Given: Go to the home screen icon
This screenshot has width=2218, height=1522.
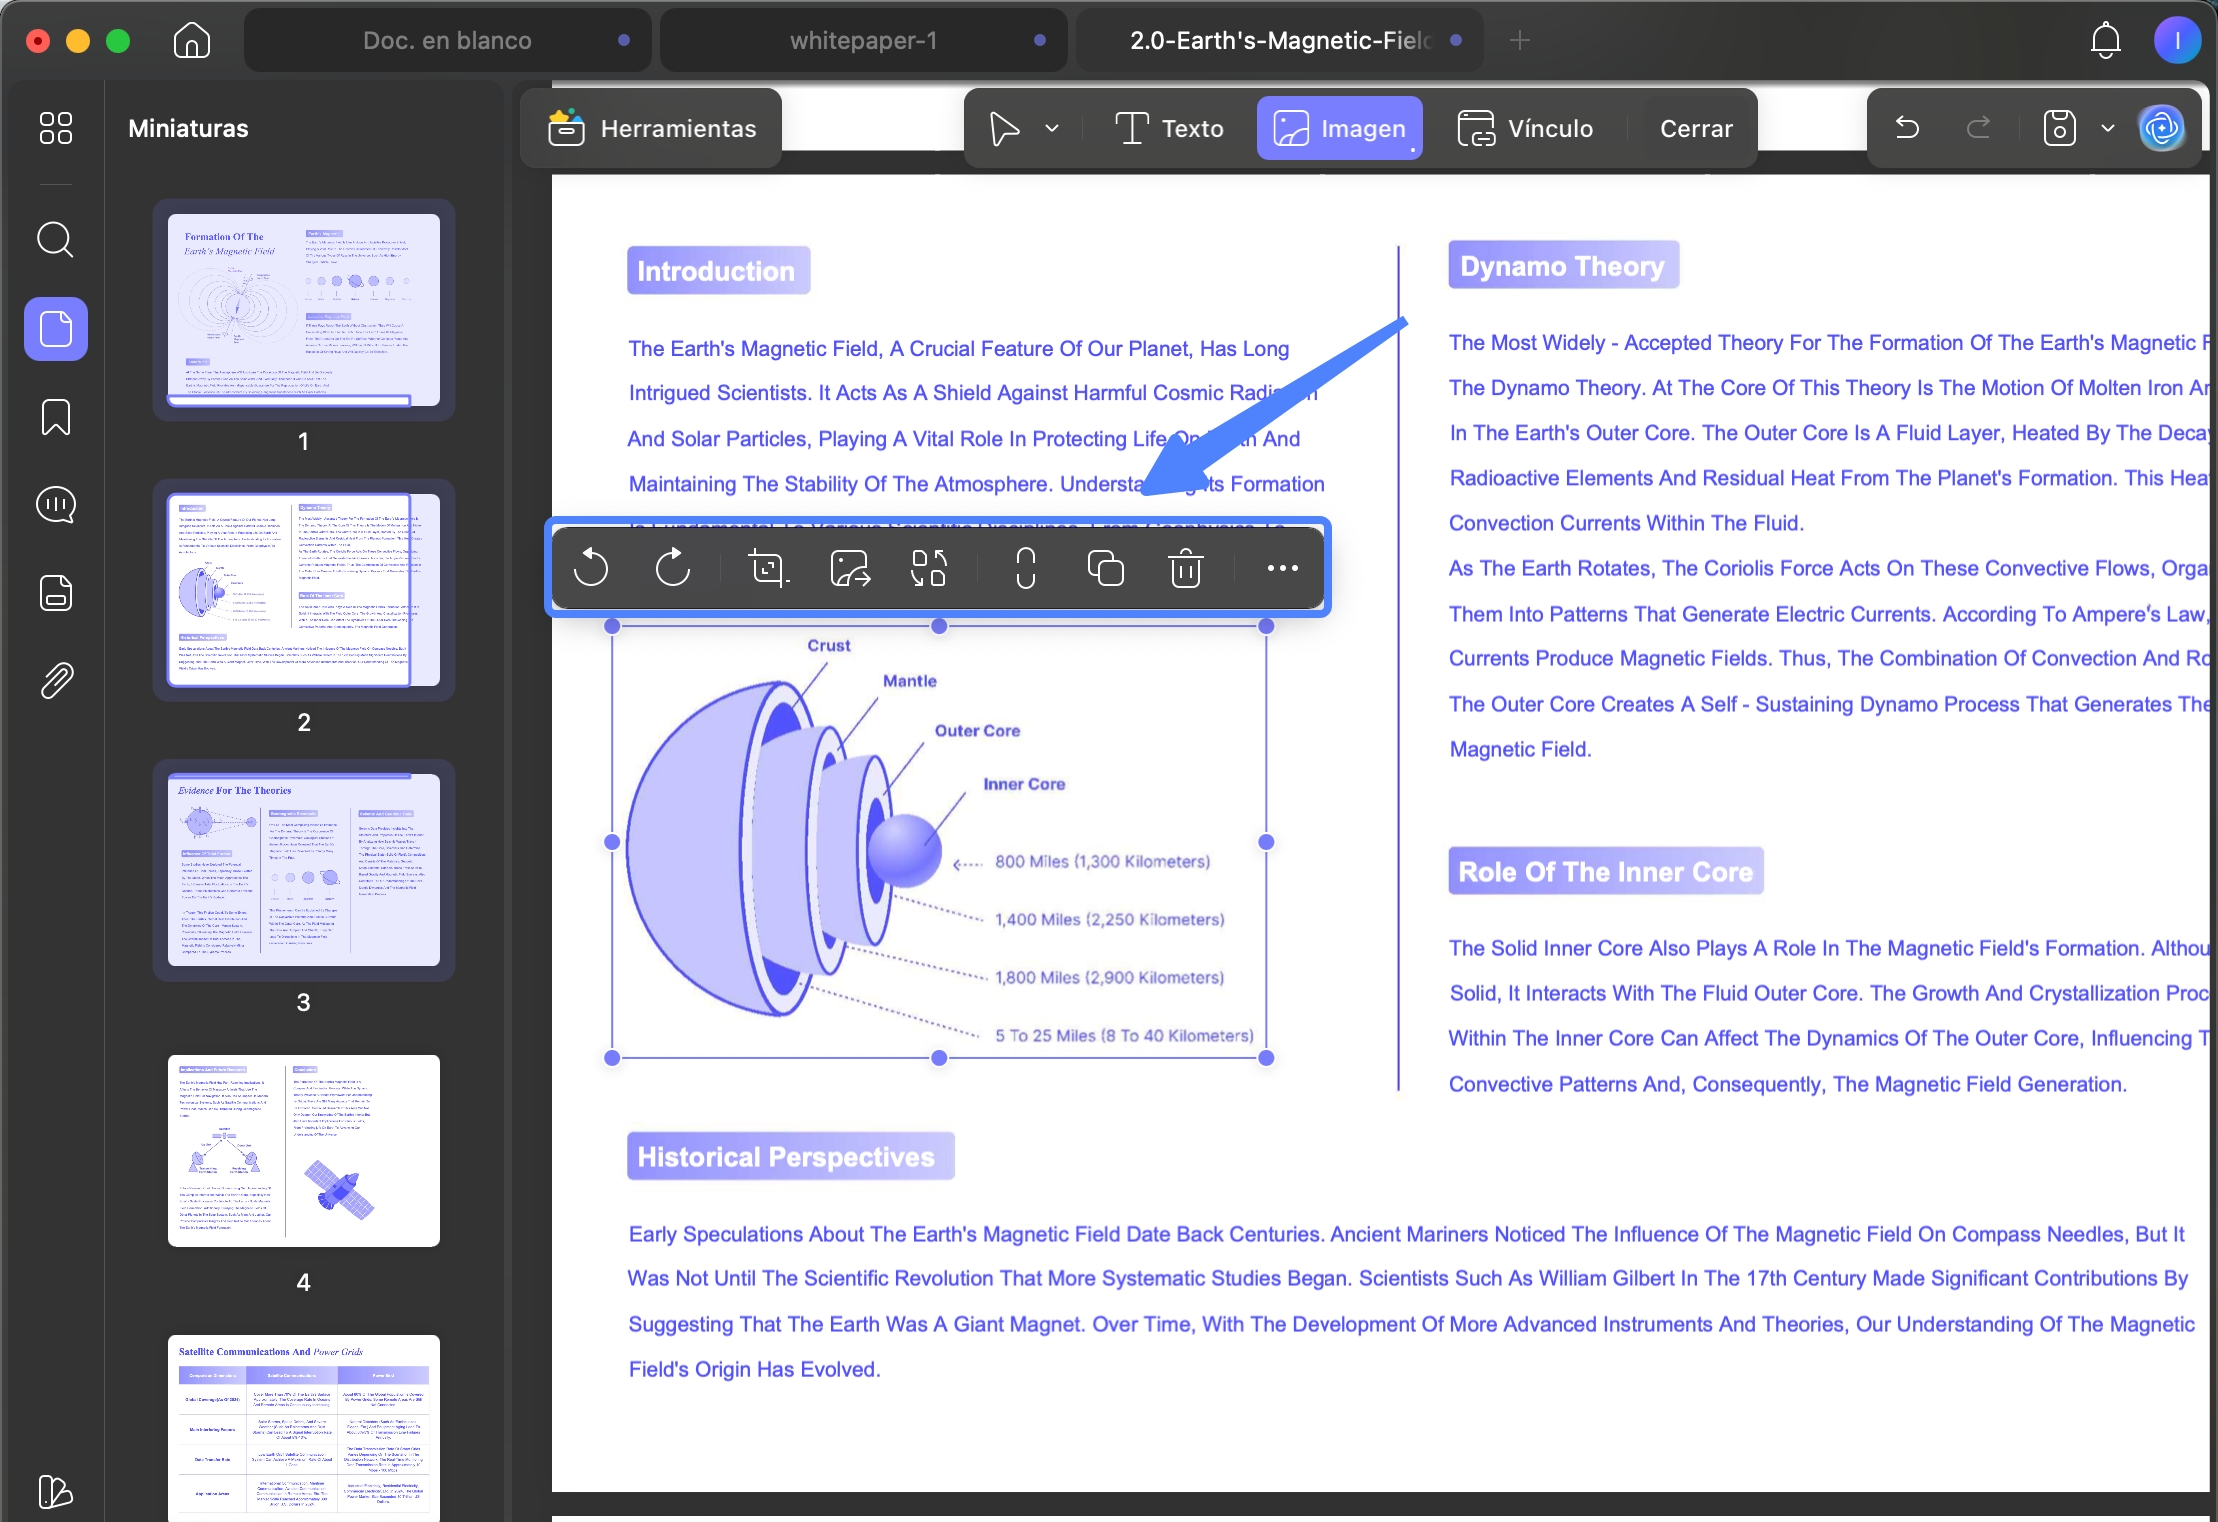Looking at the screenshot, I should [x=191, y=41].
